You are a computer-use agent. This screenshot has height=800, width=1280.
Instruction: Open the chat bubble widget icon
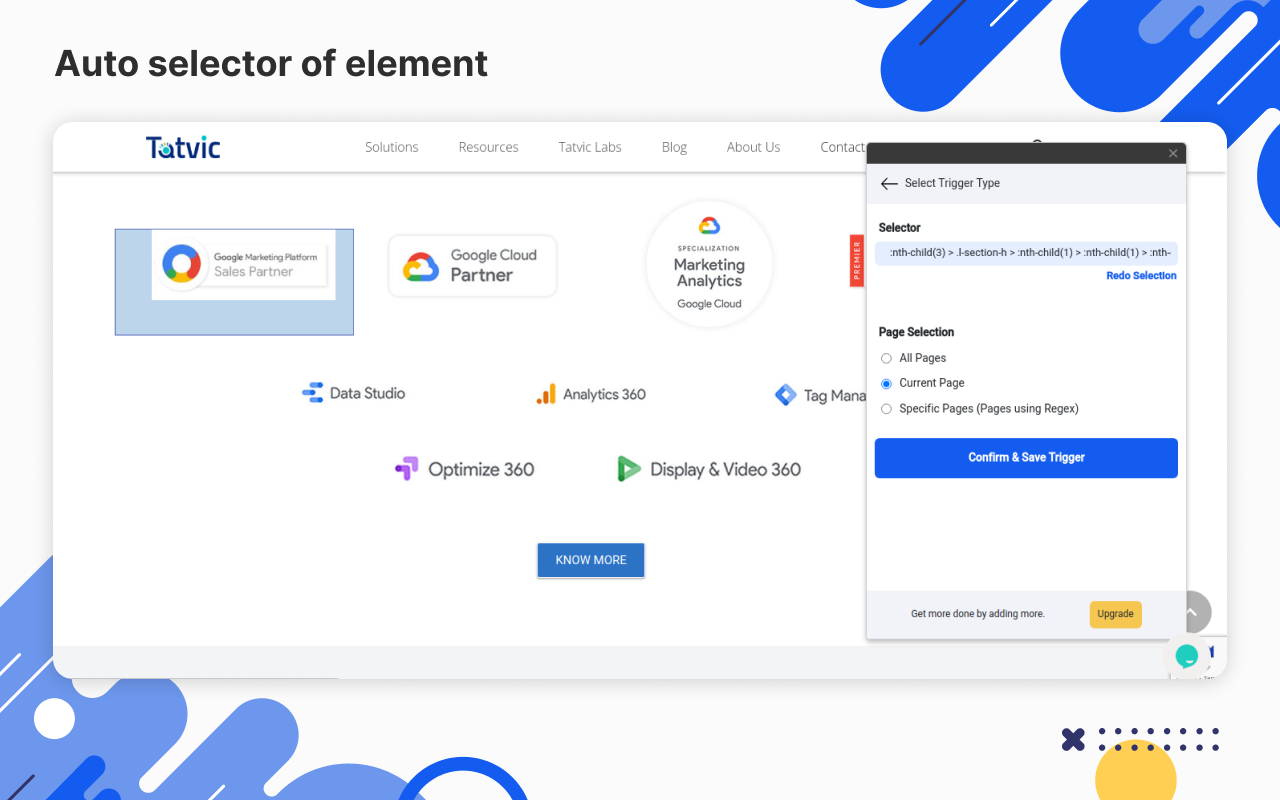1187,656
